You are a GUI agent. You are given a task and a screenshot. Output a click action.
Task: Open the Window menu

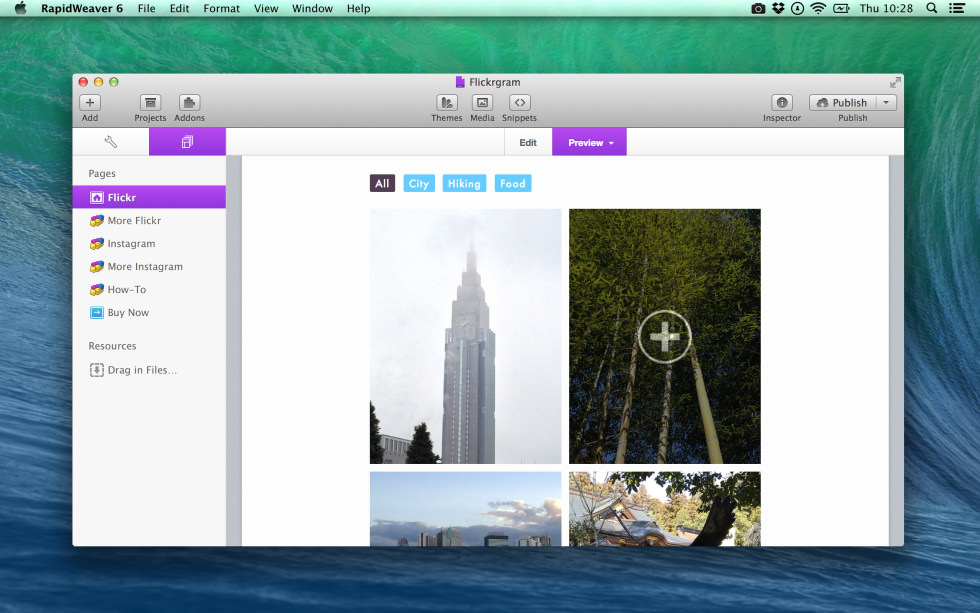pyautogui.click(x=312, y=8)
